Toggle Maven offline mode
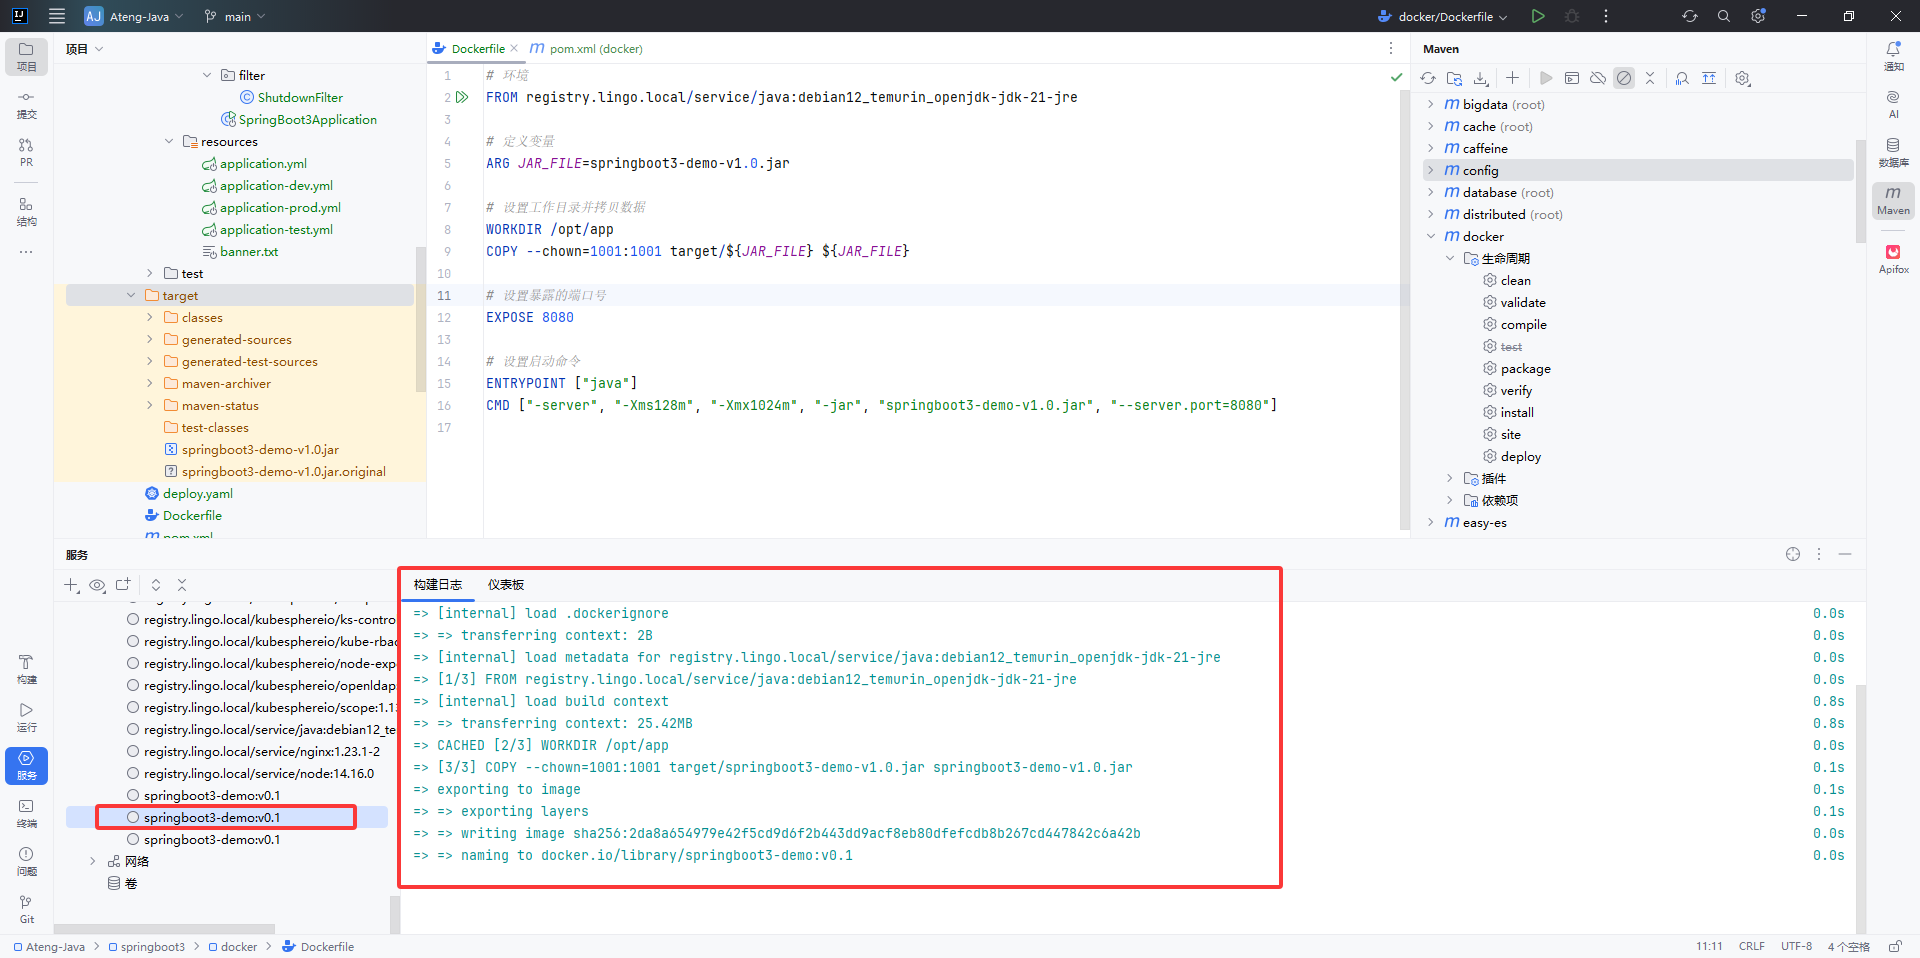Viewport: 1920px width, 958px height. pos(1598,78)
